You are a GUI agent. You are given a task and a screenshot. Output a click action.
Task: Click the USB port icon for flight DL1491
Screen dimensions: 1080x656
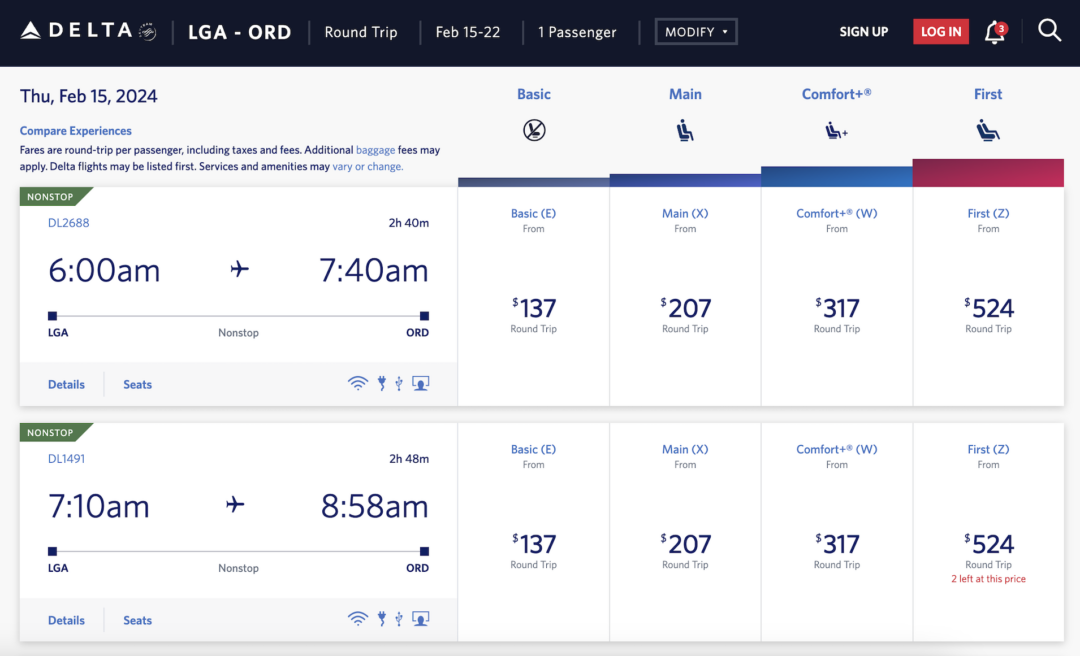click(399, 618)
